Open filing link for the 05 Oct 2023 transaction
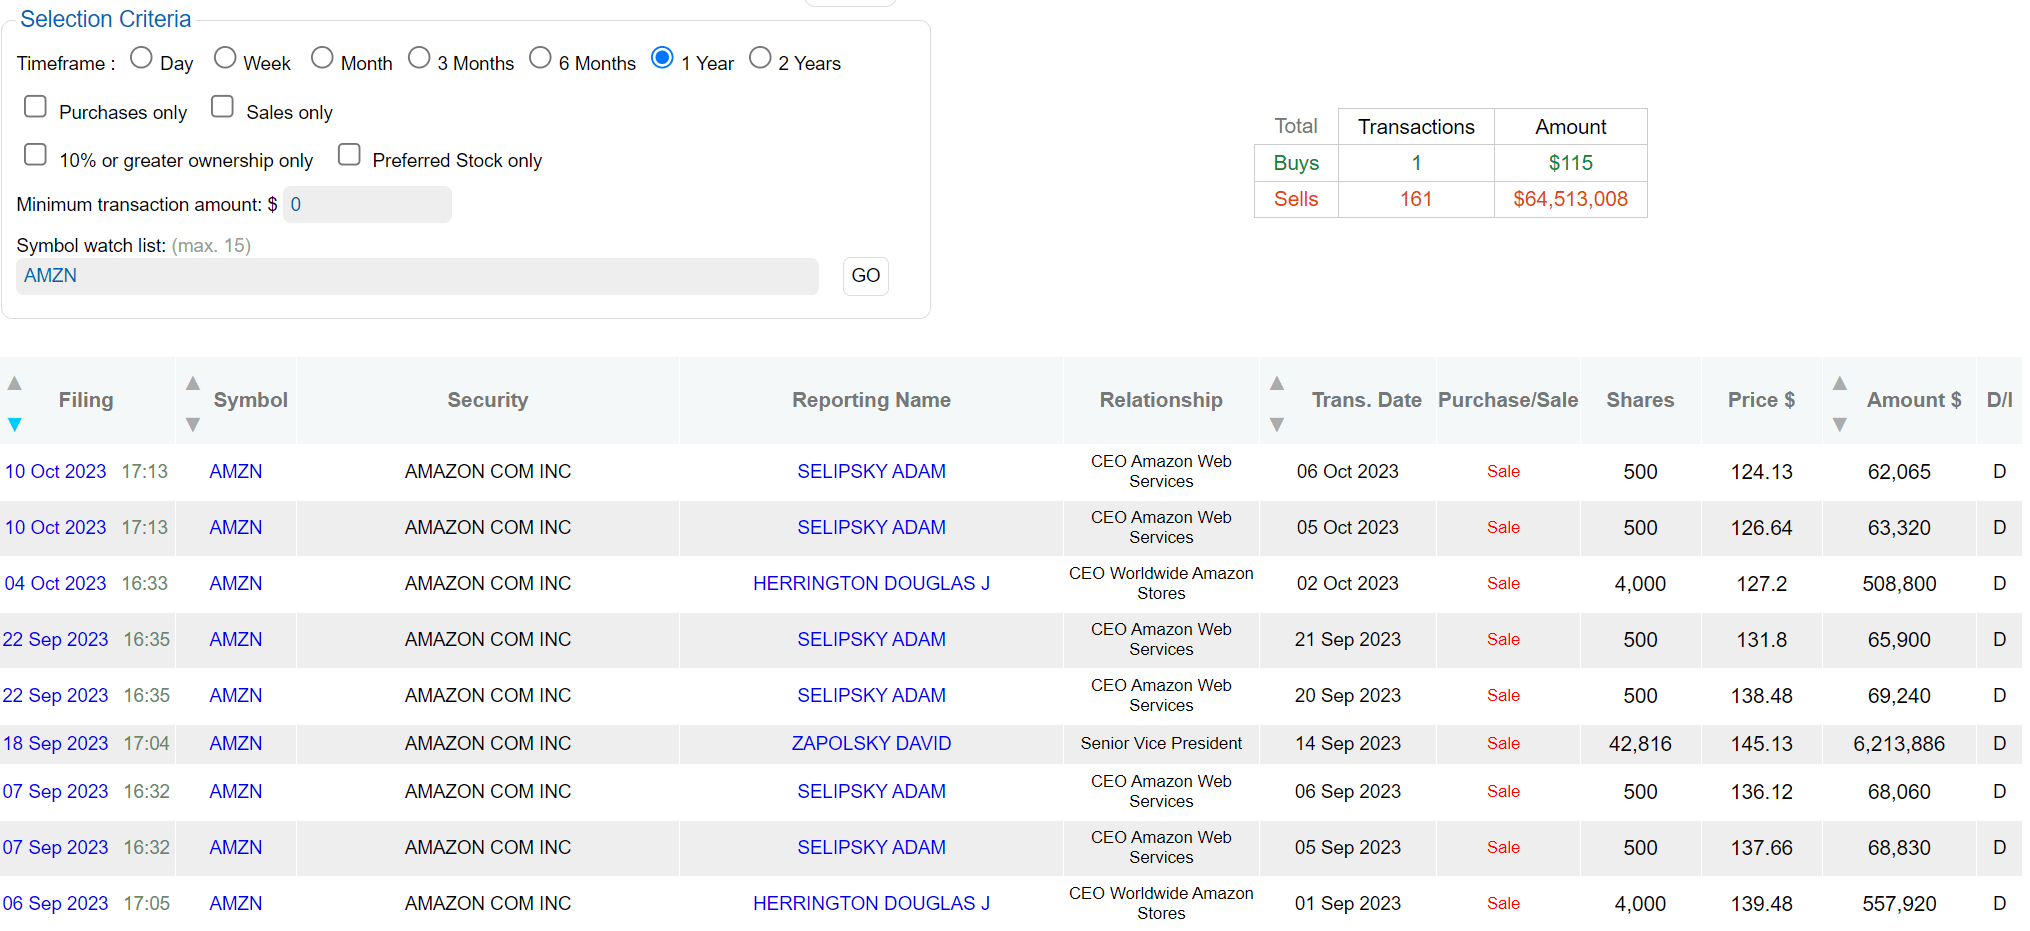 (55, 528)
